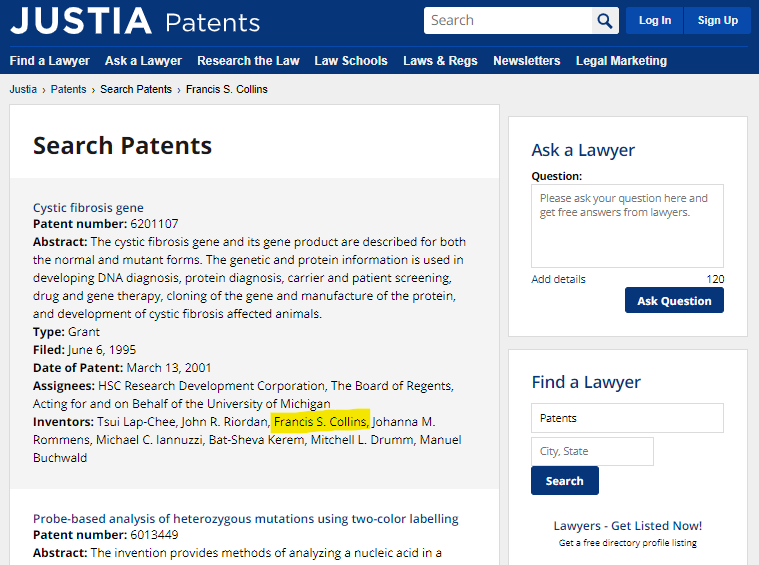Log In to Justia account
The width and height of the screenshot is (759, 565).
(x=654, y=20)
